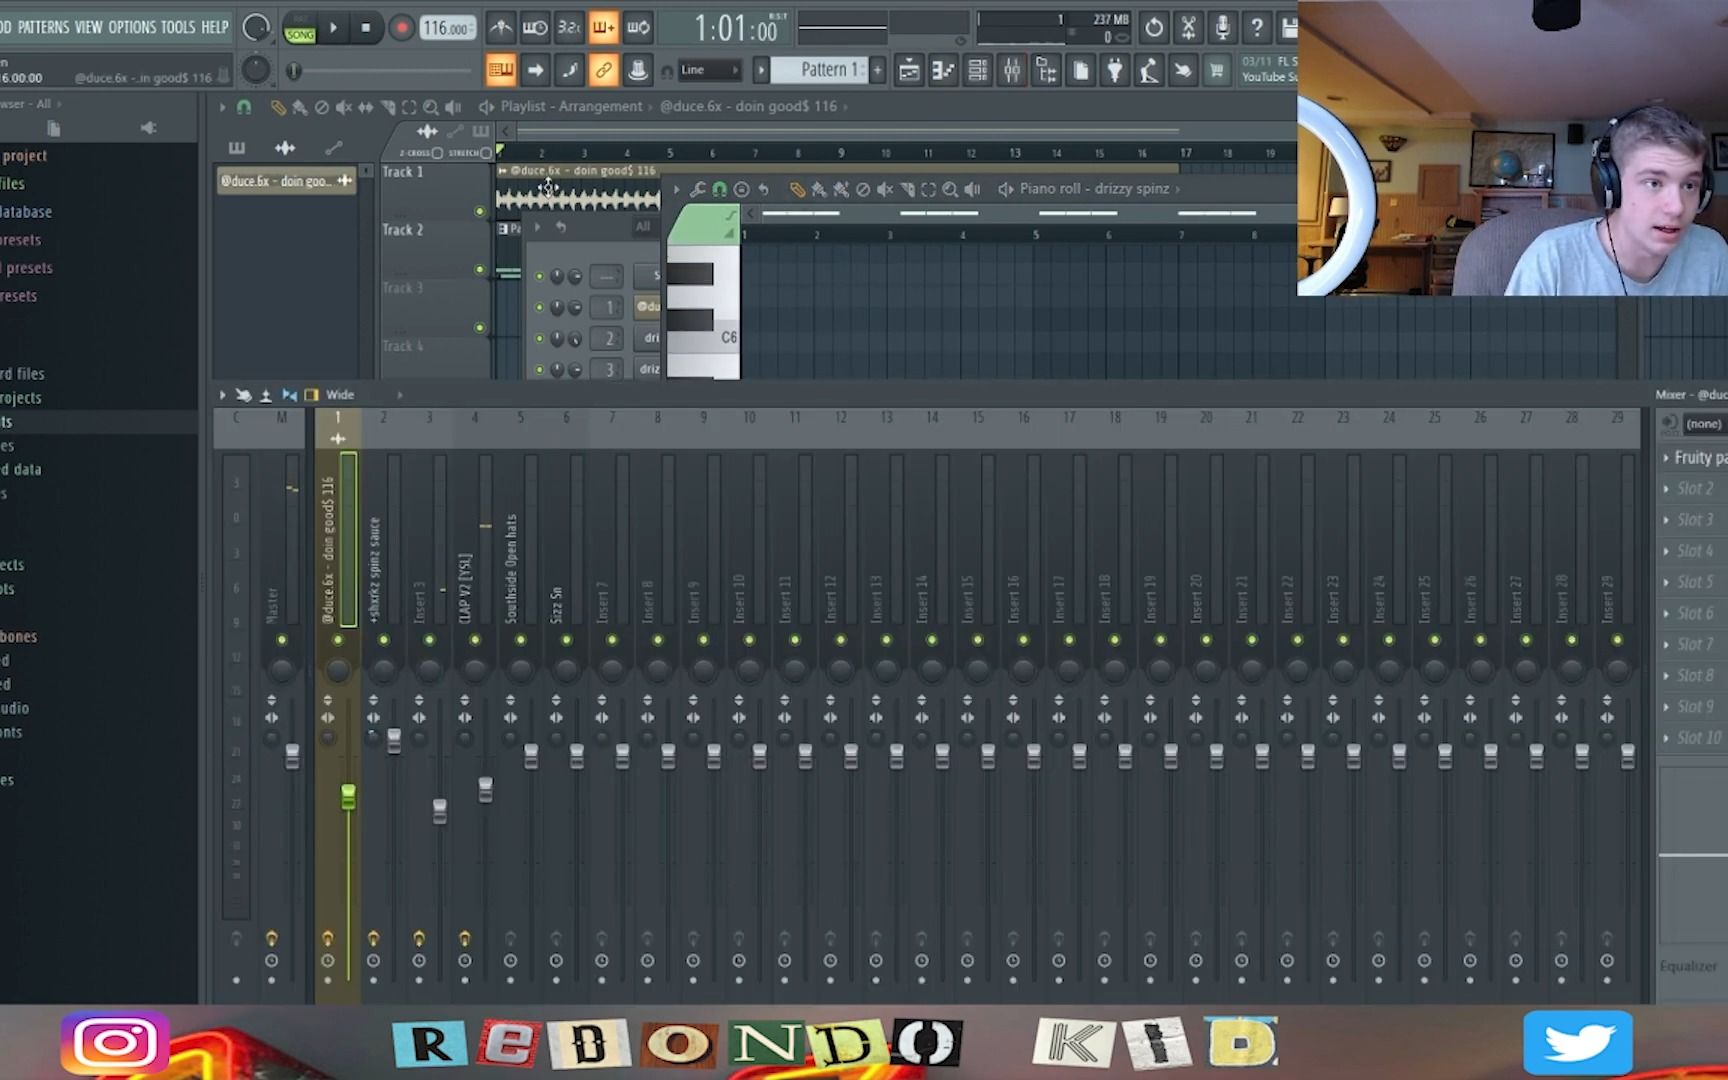
Task: Start playback with the transport play button
Action: pos(333,28)
